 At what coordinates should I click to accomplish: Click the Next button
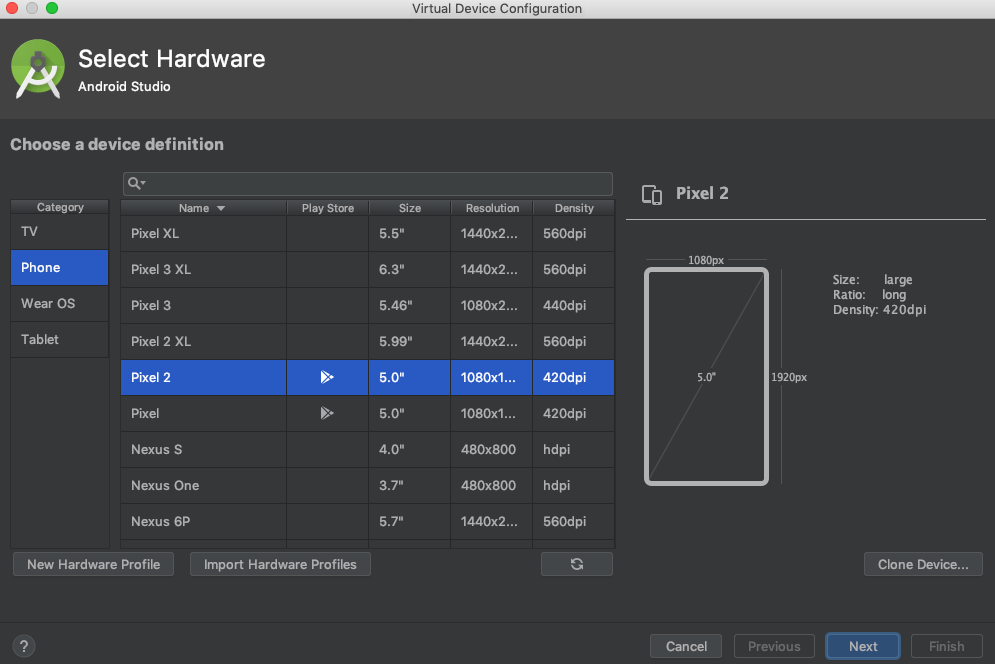863,646
